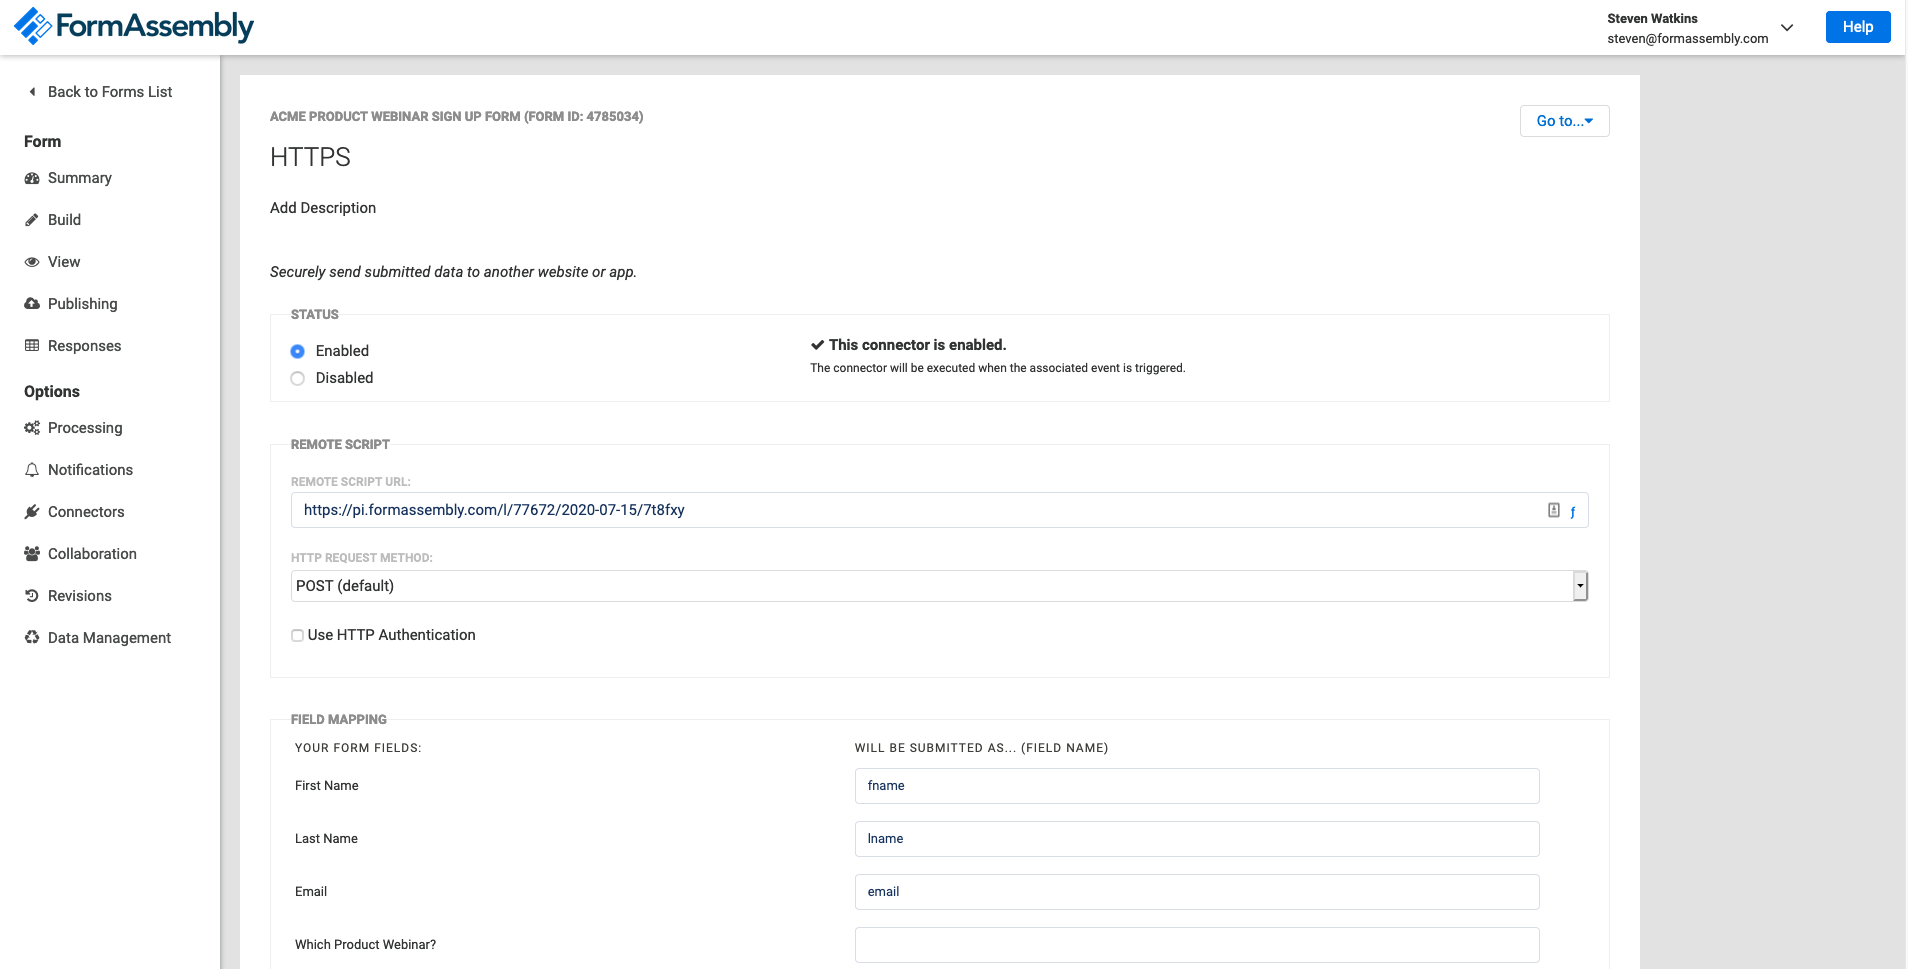The image size is (1908, 969).
Task: Click the FormAssembly logo
Action: click(134, 26)
